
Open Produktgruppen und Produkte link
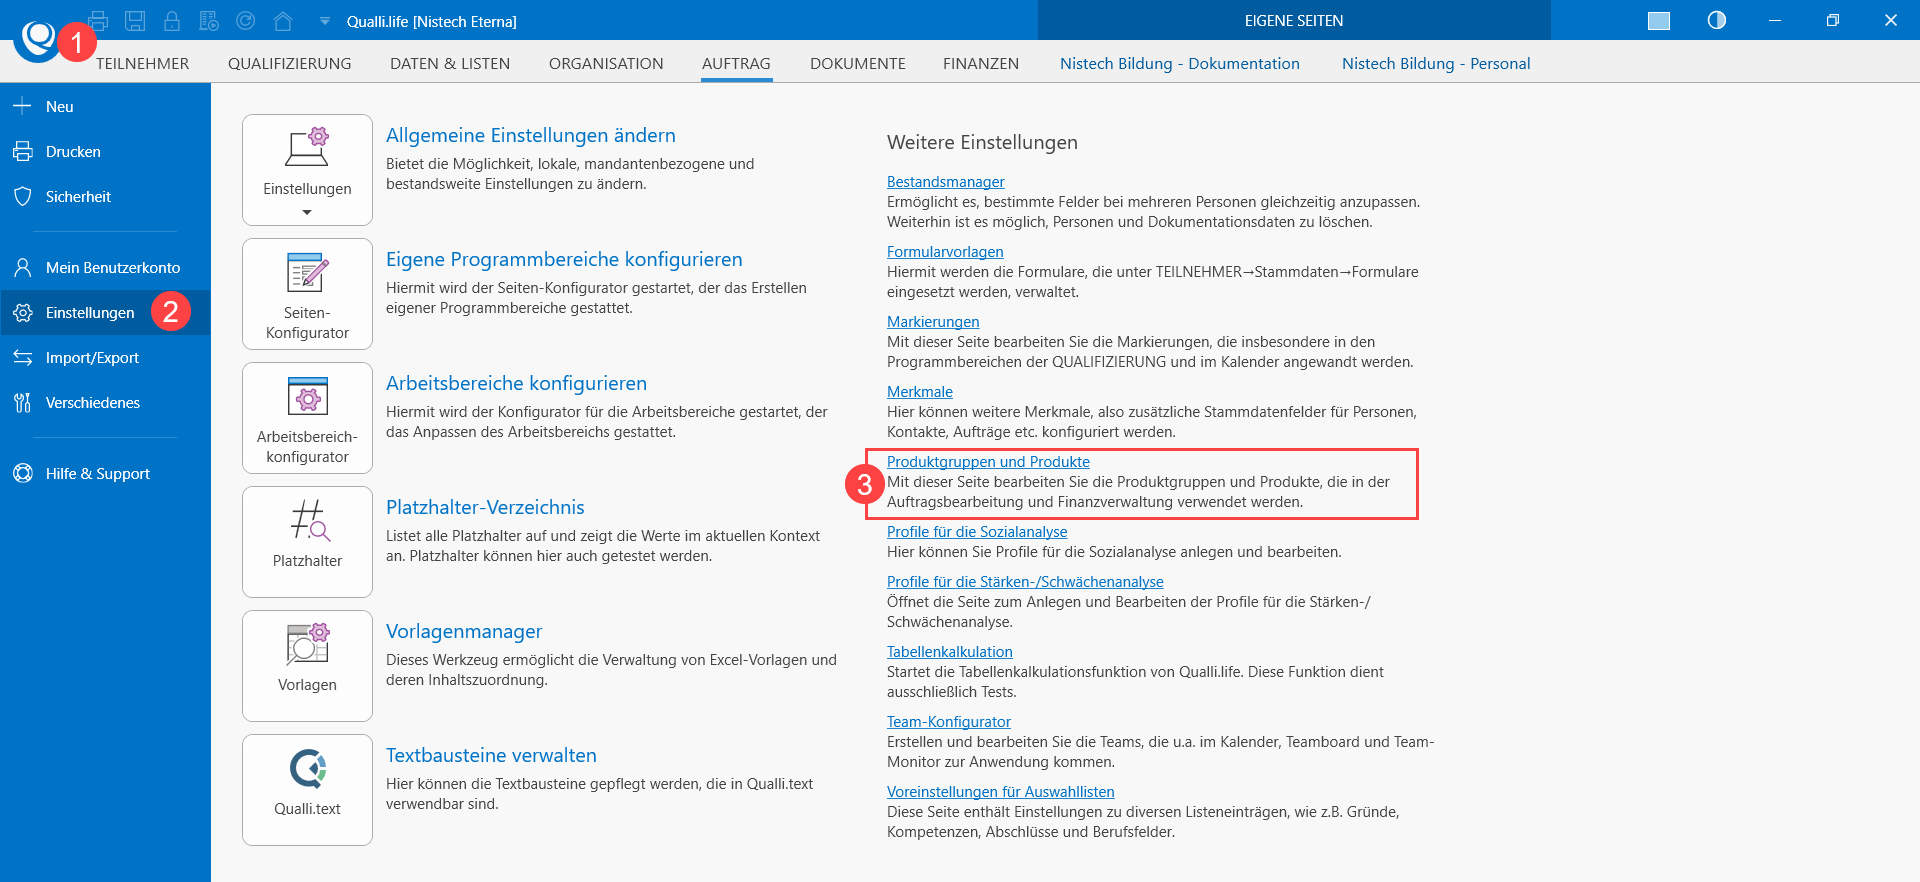click(988, 461)
